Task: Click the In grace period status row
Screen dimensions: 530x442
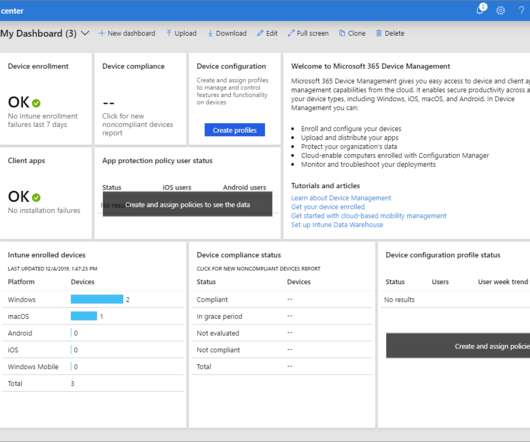Action: (282, 317)
